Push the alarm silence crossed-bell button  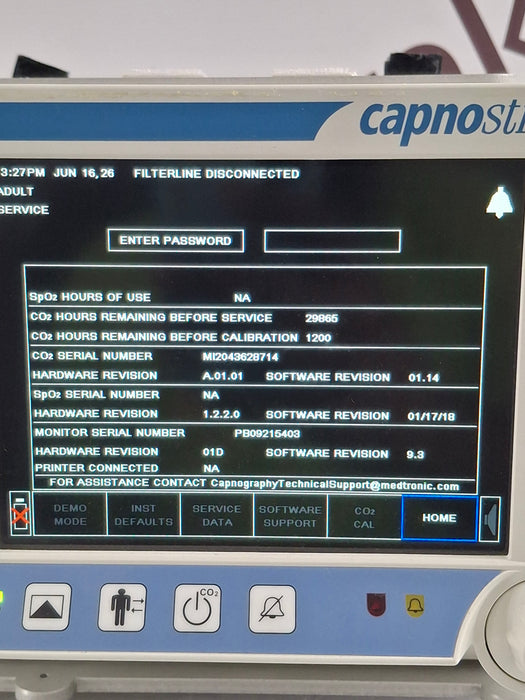pos(272,609)
